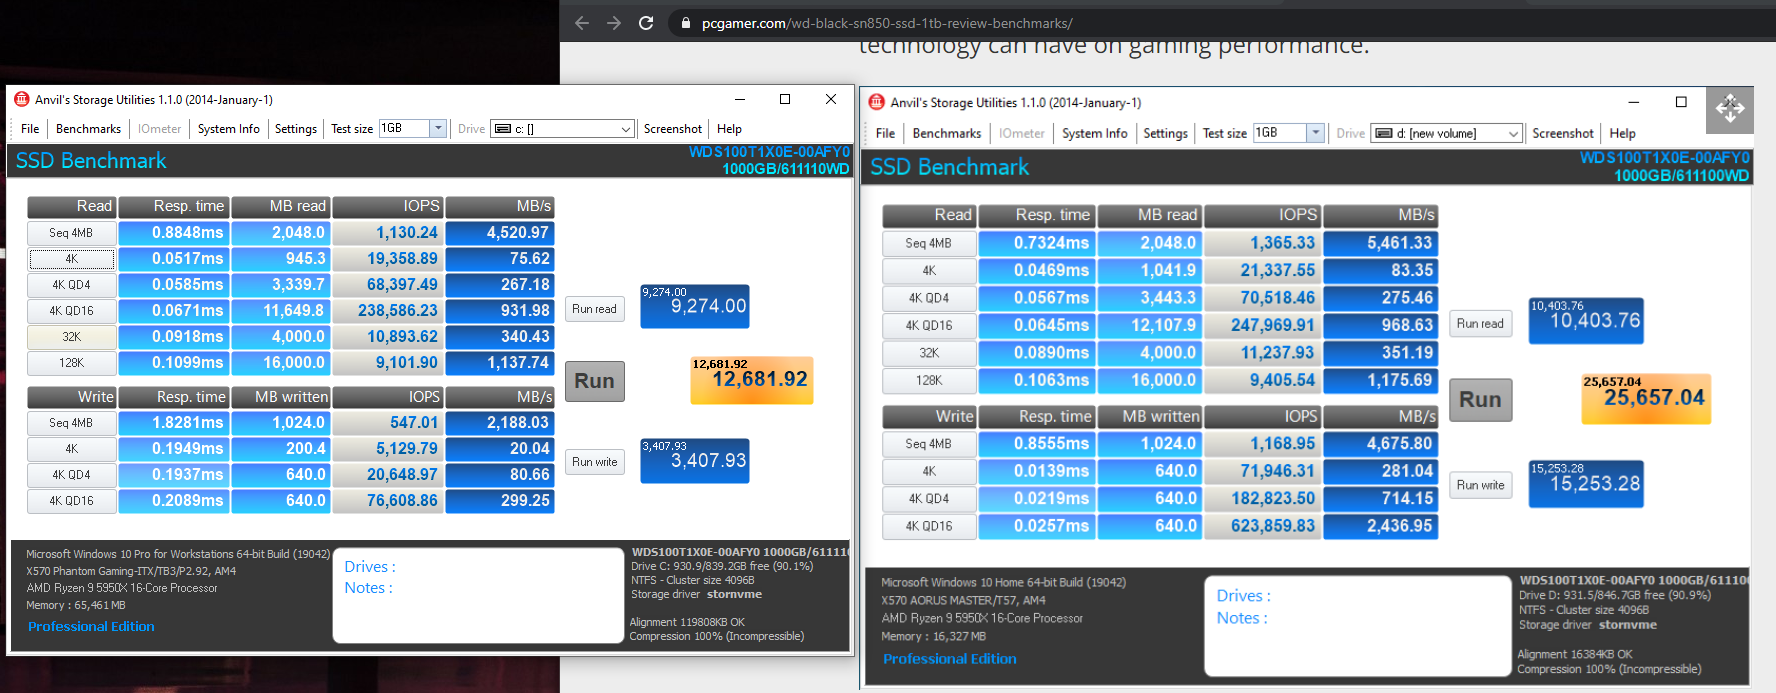This screenshot has width=1776, height=693.
Task: Open Benchmarks menu in right Anvil window
Action: click(x=947, y=133)
